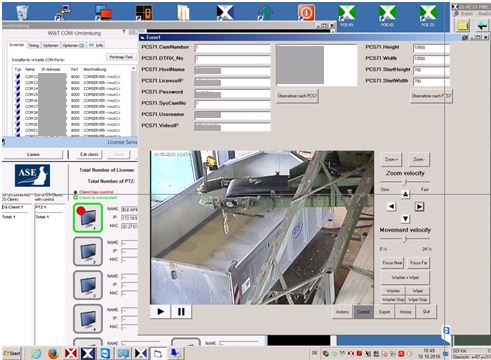The image size is (491, 360).
Task: Click the Zoom+ button
Action: [x=391, y=159]
